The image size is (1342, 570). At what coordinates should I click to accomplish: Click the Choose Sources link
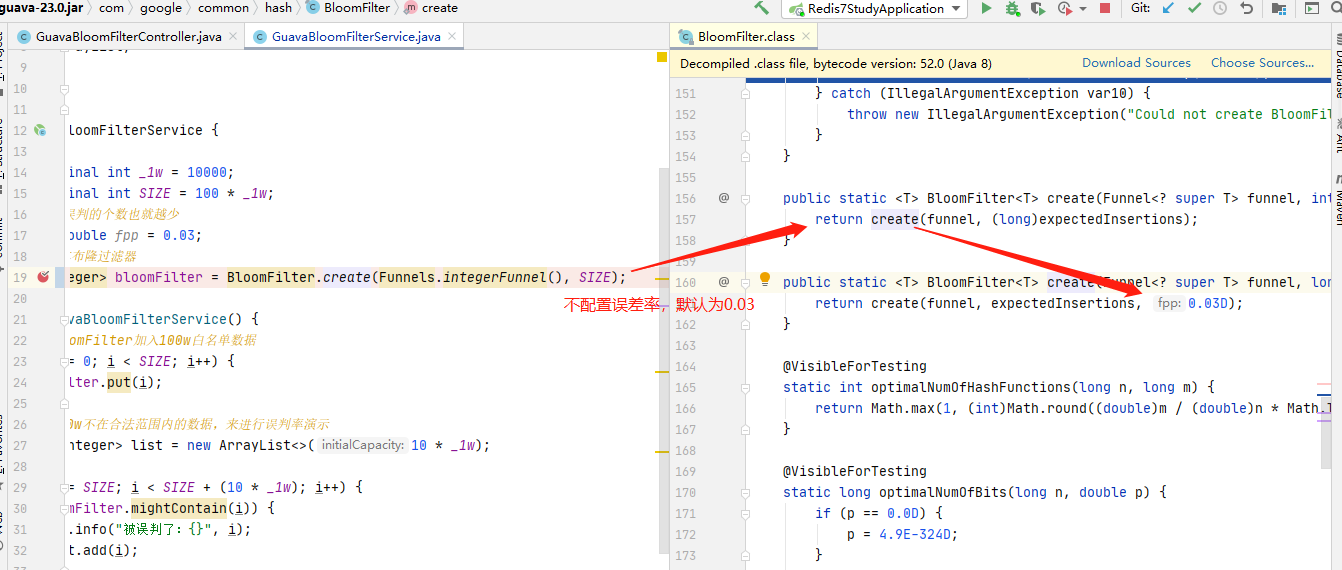pyautogui.click(x=1262, y=63)
